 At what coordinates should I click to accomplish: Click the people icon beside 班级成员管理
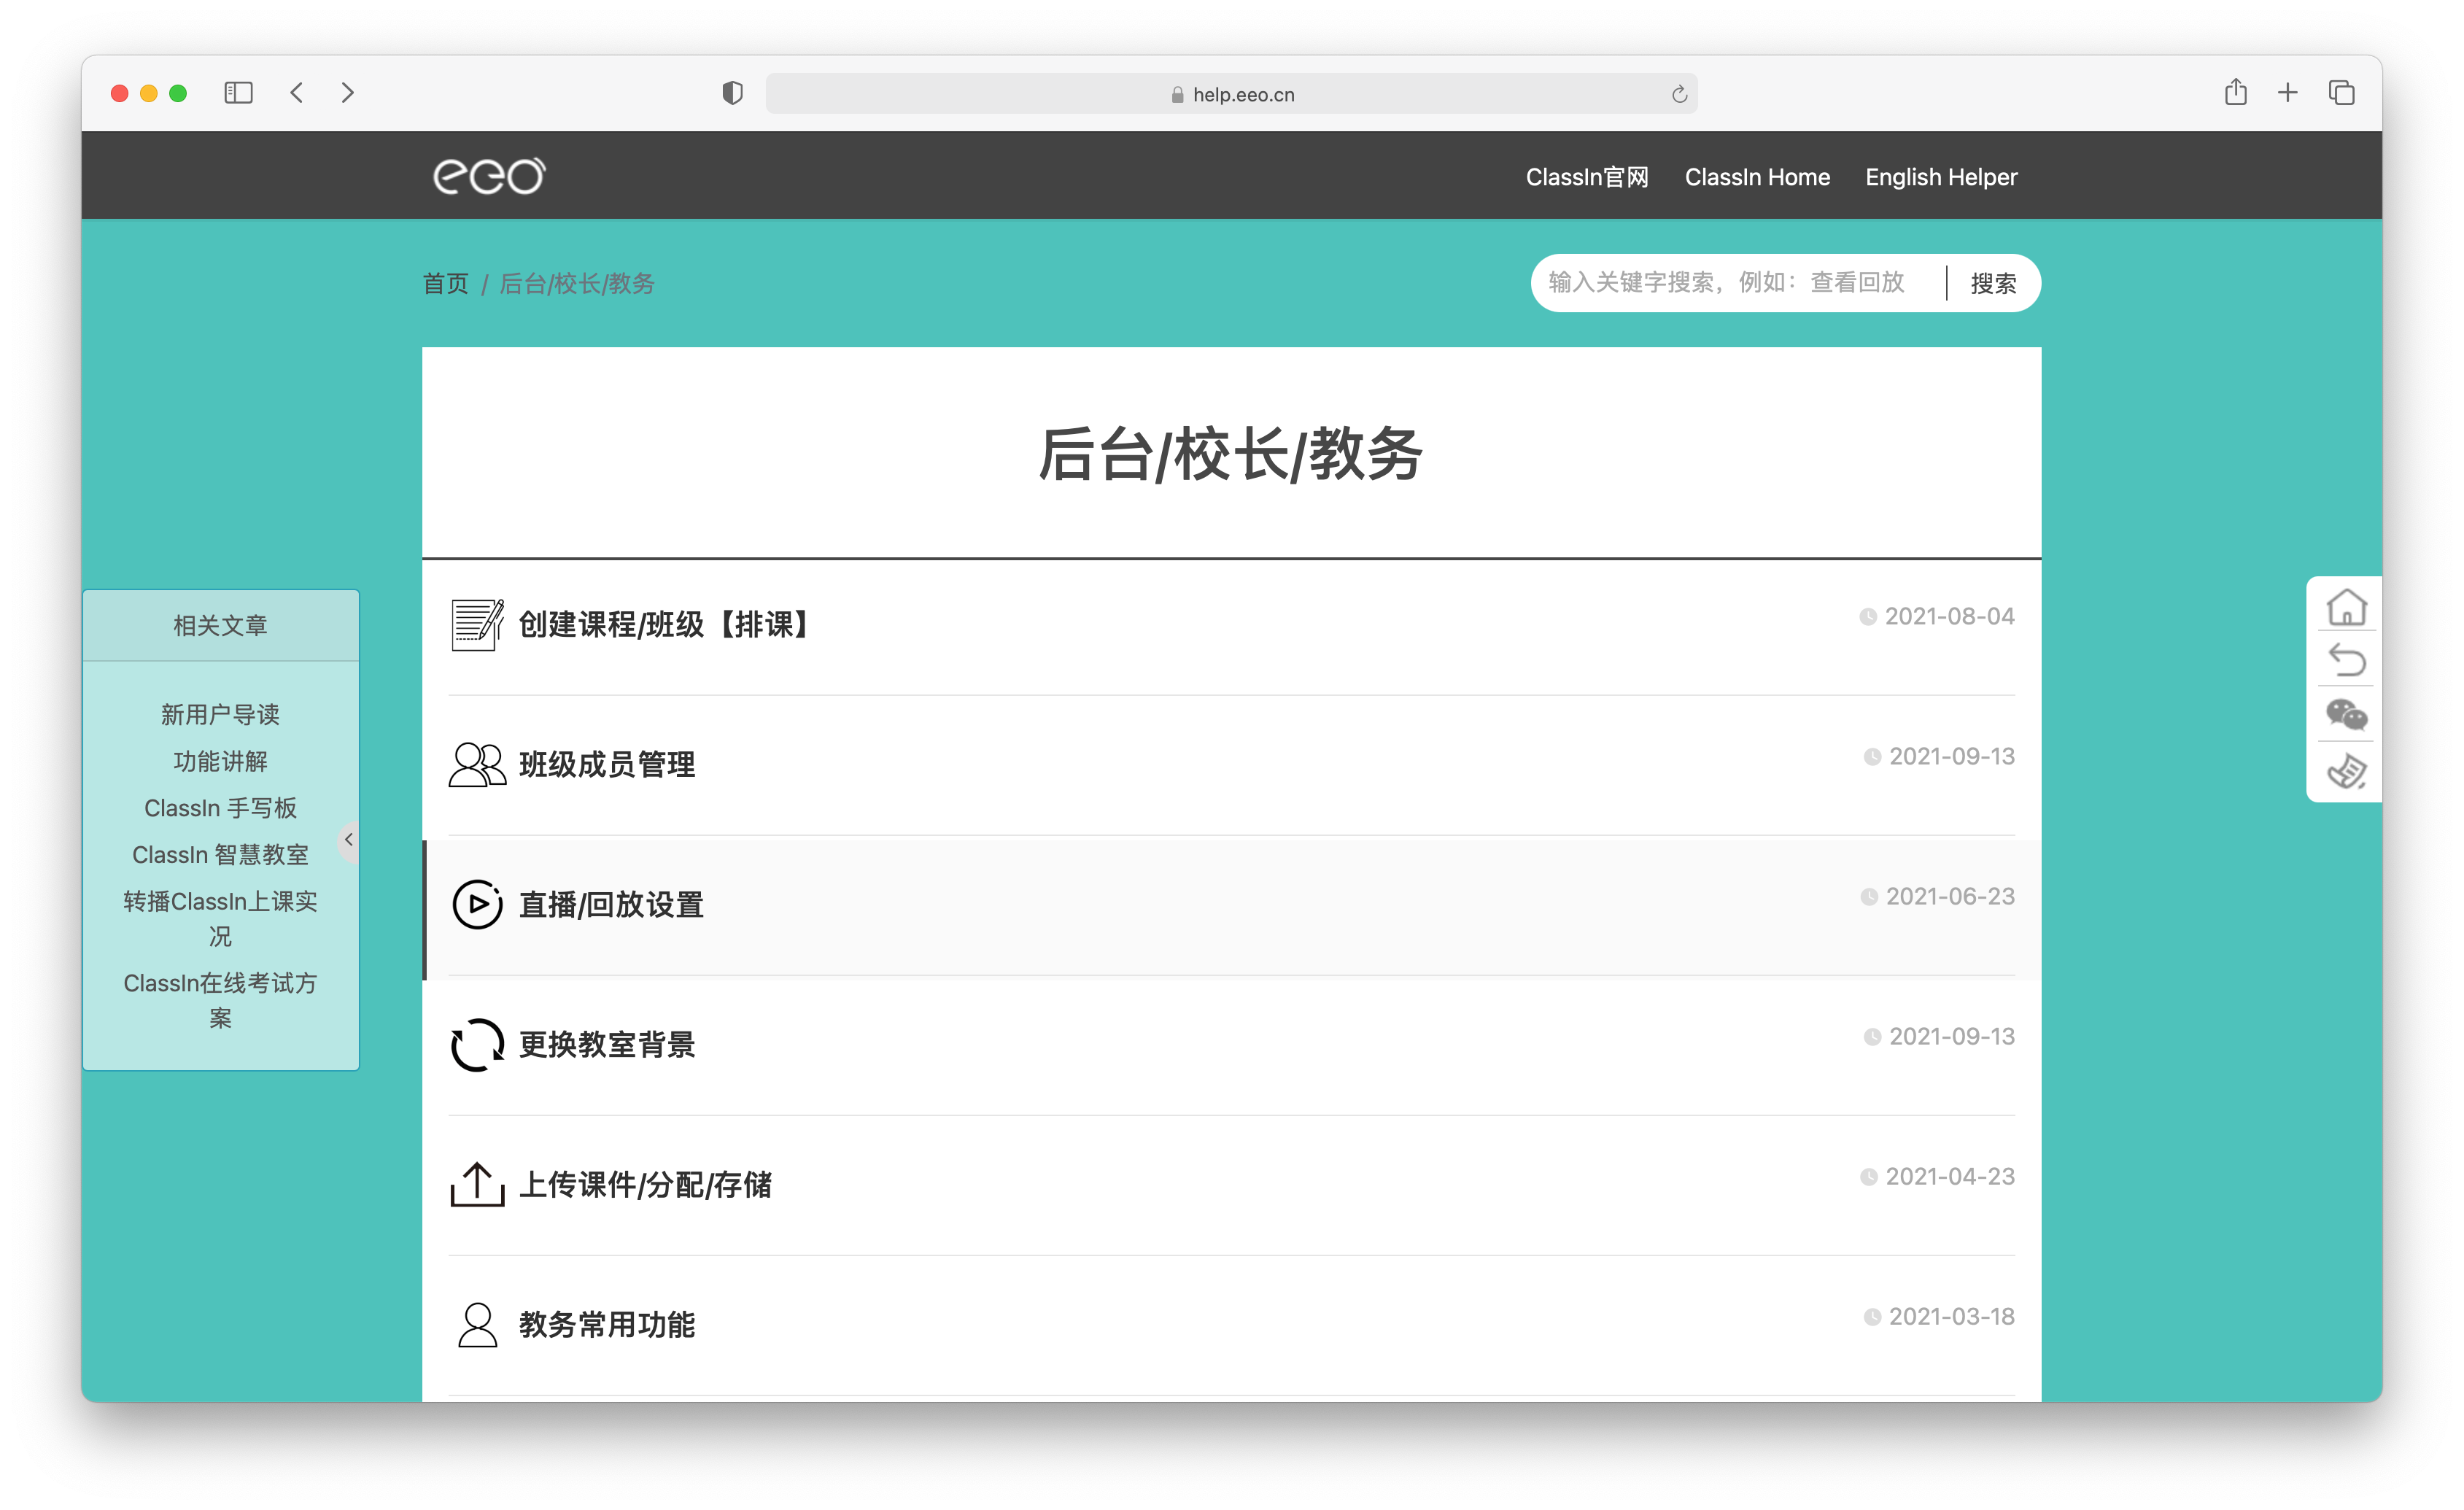[477, 764]
